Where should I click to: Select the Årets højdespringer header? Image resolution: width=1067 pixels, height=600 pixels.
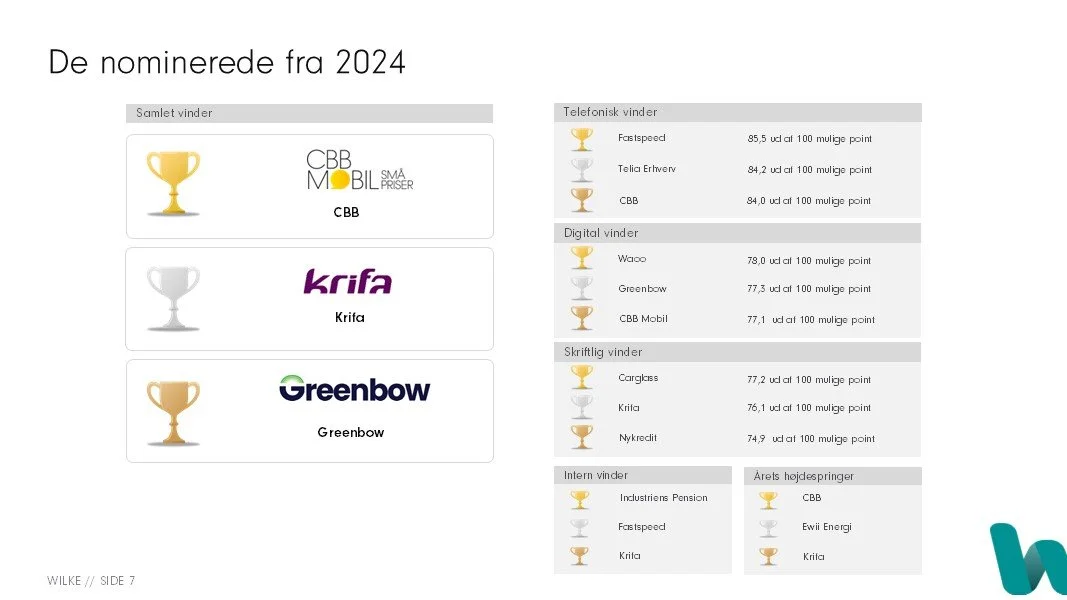[x=833, y=476]
